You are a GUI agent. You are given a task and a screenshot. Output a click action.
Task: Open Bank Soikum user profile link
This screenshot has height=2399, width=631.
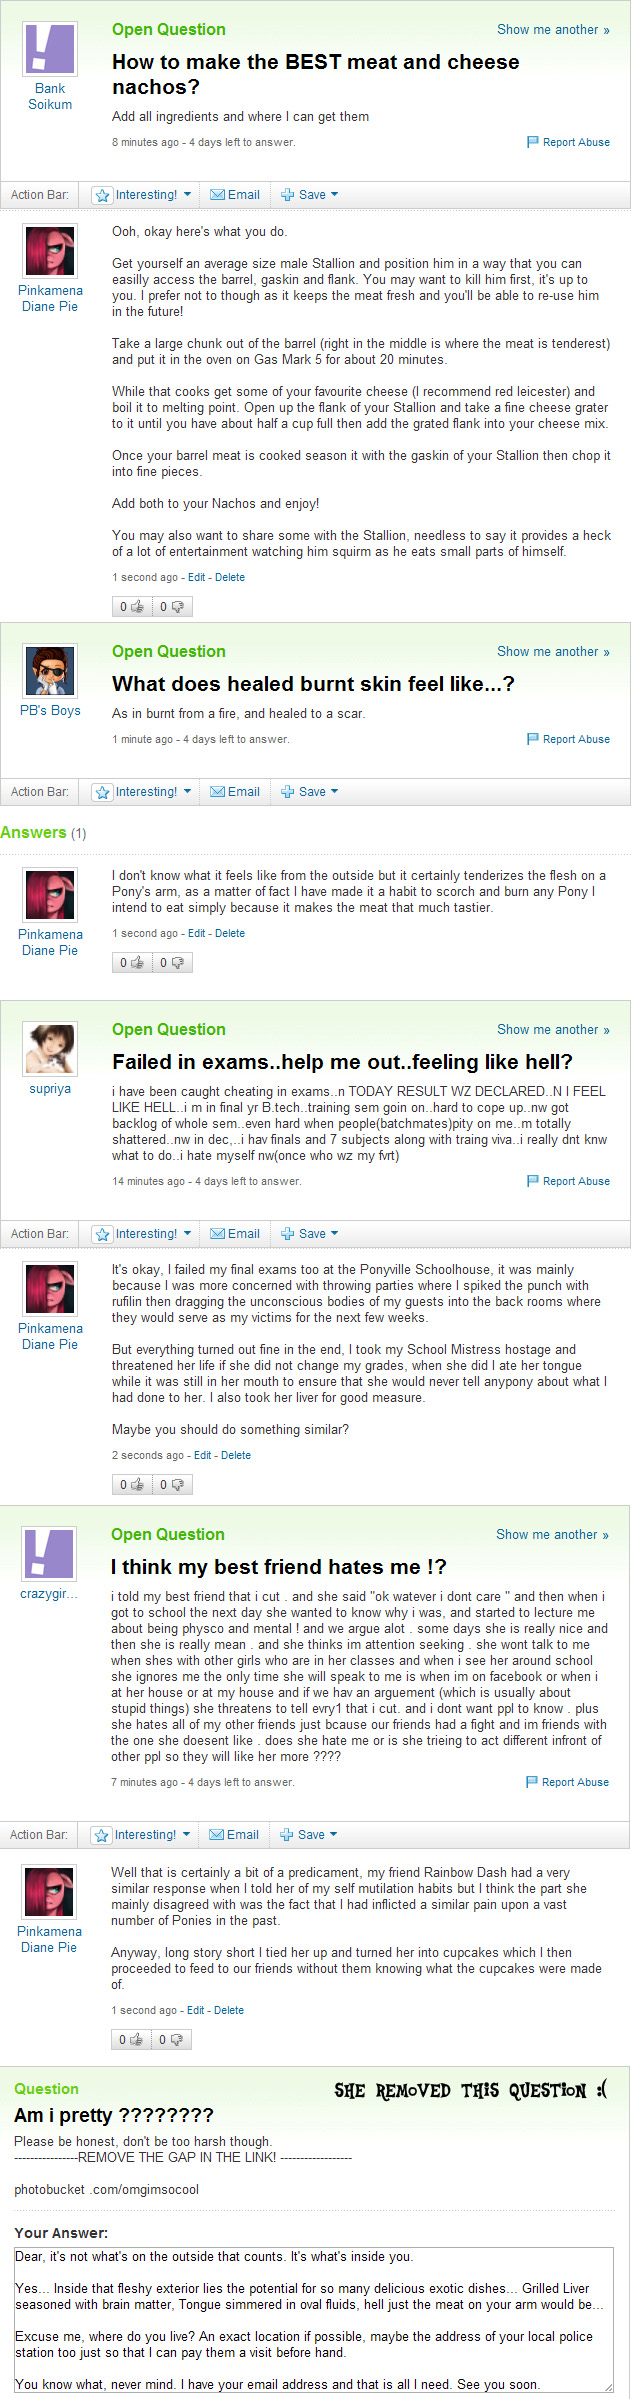(50, 96)
